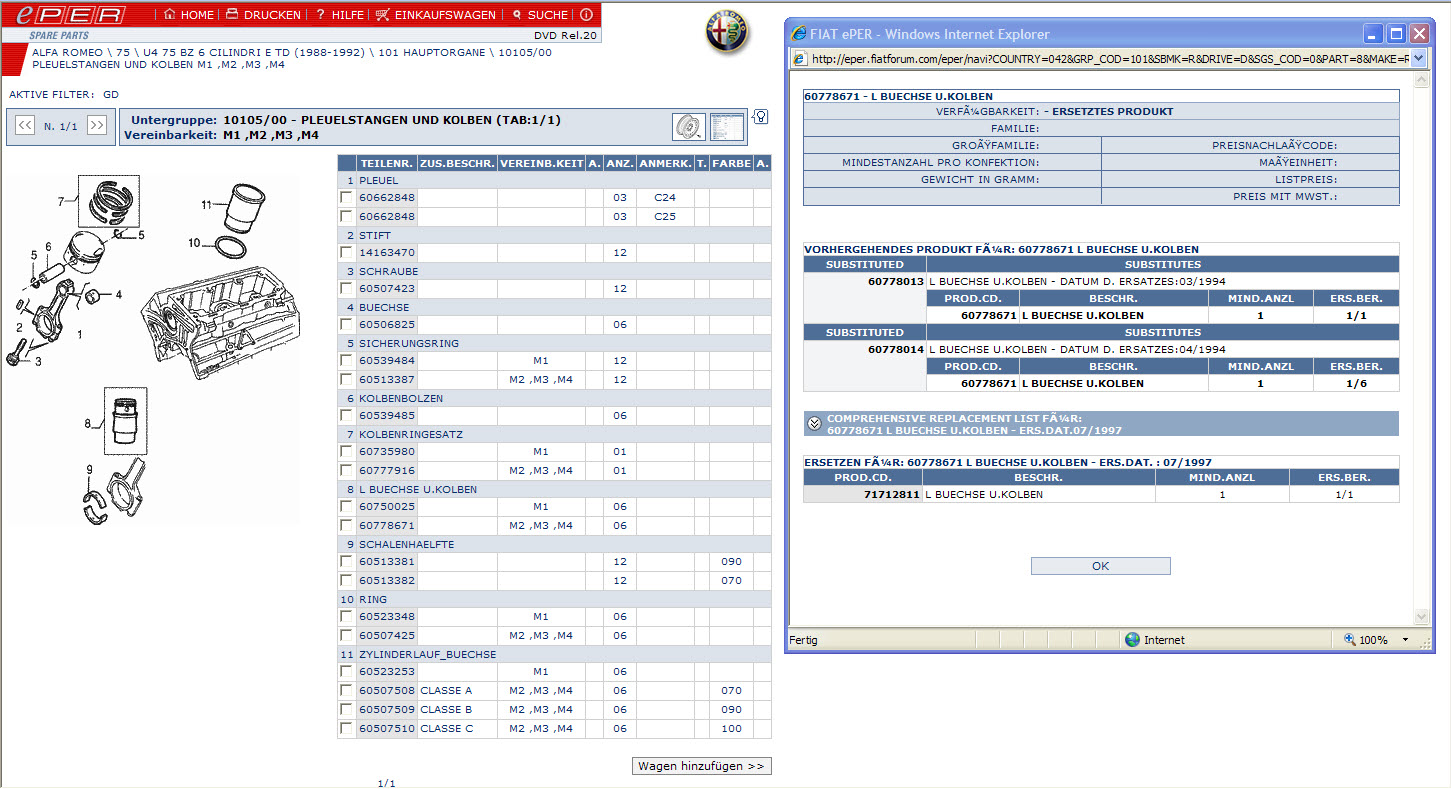
Task: Click the VEREINB.KEIT column header
Action: [541, 163]
